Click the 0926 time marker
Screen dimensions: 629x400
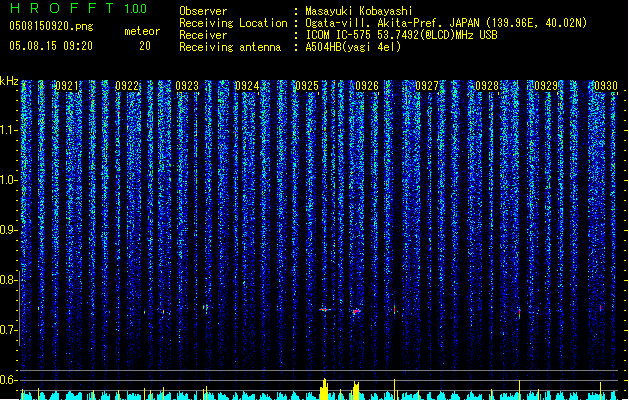point(367,86)
